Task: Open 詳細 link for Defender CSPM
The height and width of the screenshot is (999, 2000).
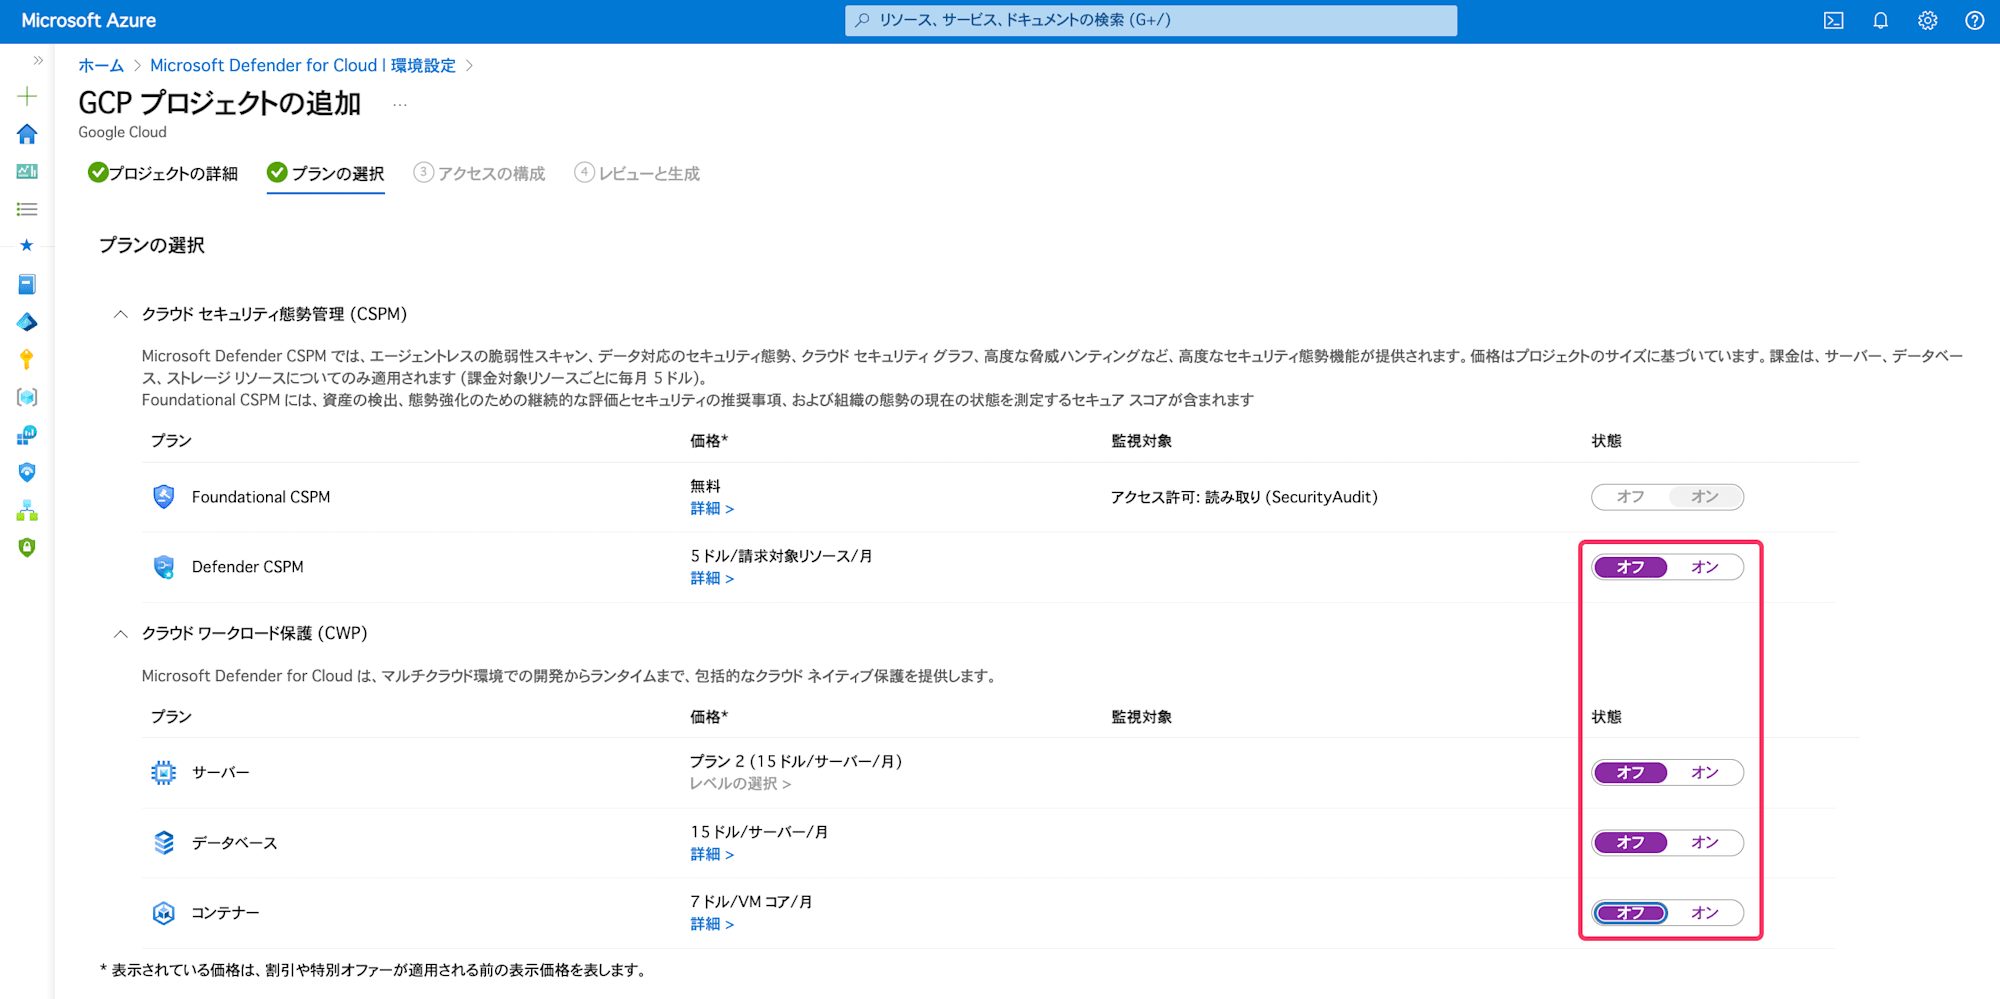Action: pos(712,579)
